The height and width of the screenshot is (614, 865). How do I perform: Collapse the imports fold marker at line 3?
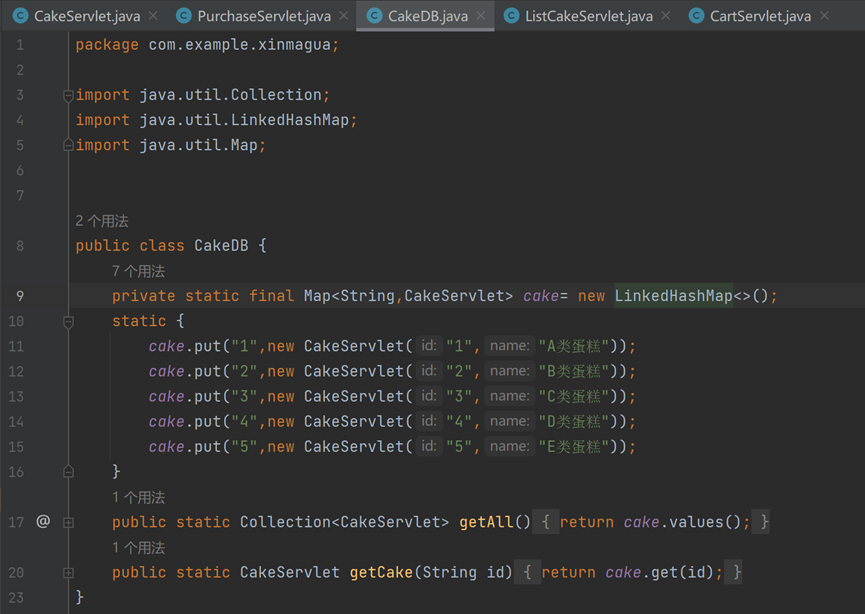tap(68, 96)
